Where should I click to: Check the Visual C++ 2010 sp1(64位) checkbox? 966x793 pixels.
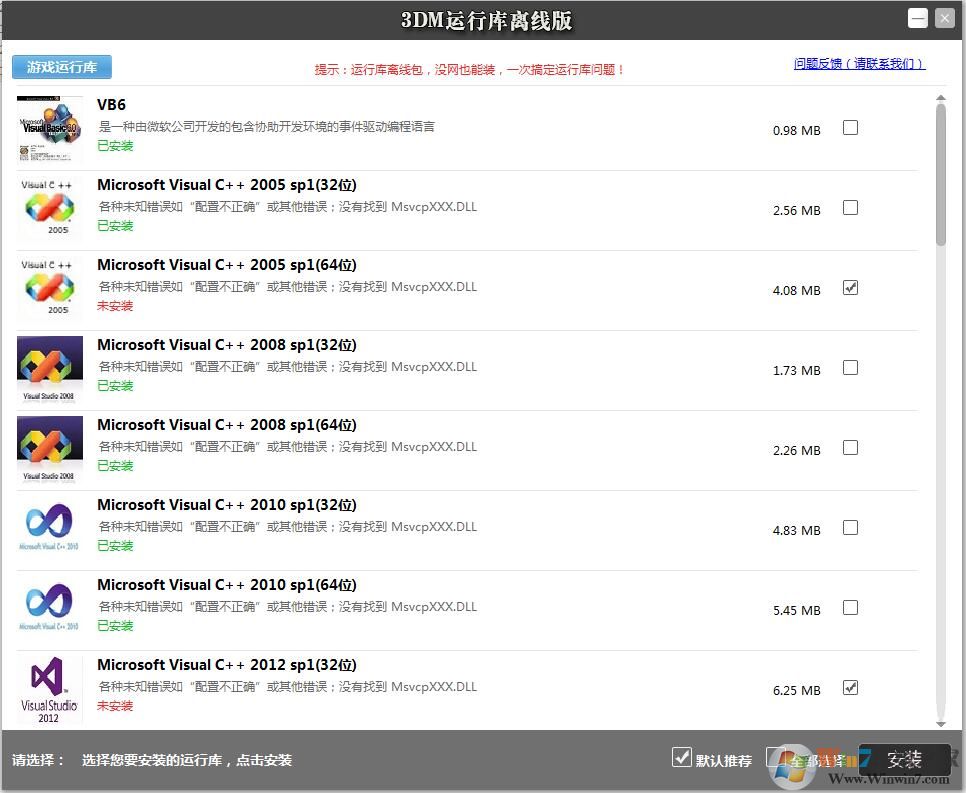(850, 607)
